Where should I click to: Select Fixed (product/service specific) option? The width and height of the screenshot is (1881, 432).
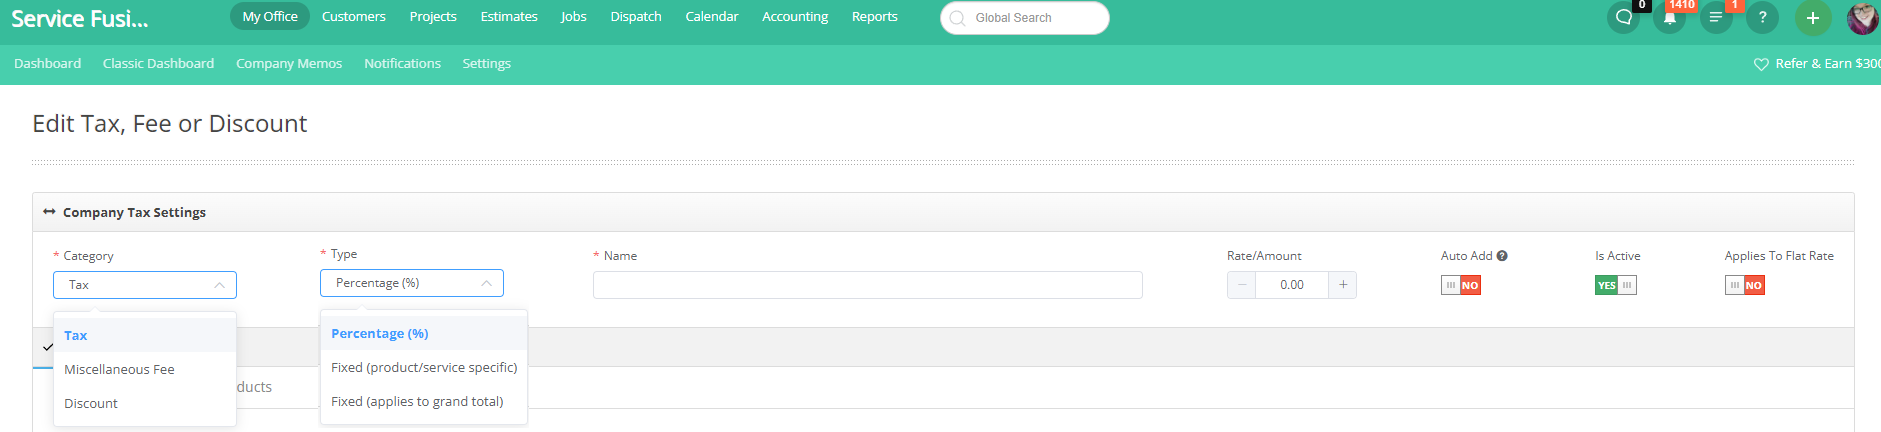pyautogui.click(x=424, y=367)
